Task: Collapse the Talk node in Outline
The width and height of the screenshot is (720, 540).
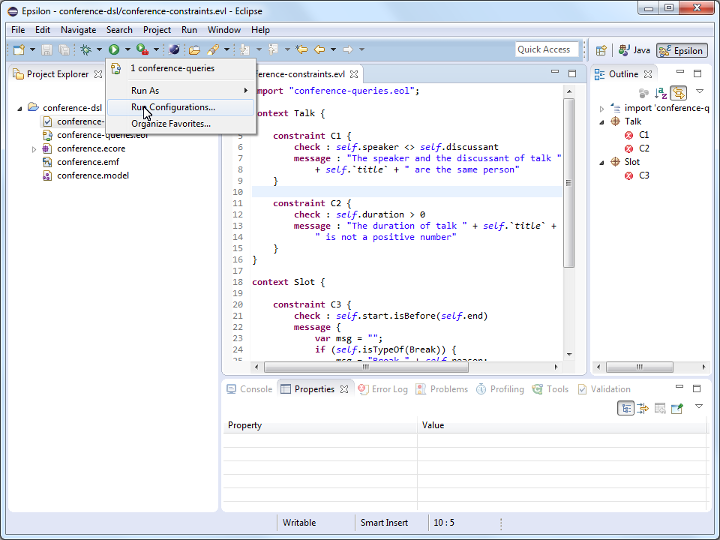Action: [602, 122]
